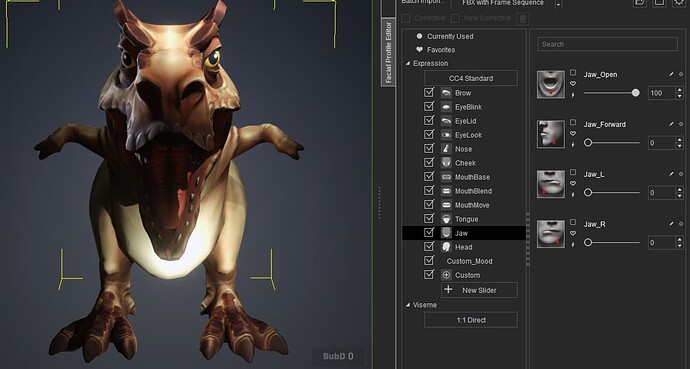Viewport: 690px width, 369px height.
Task: Uncheck the EyeLid checkbox
Action: click(429, 121)
